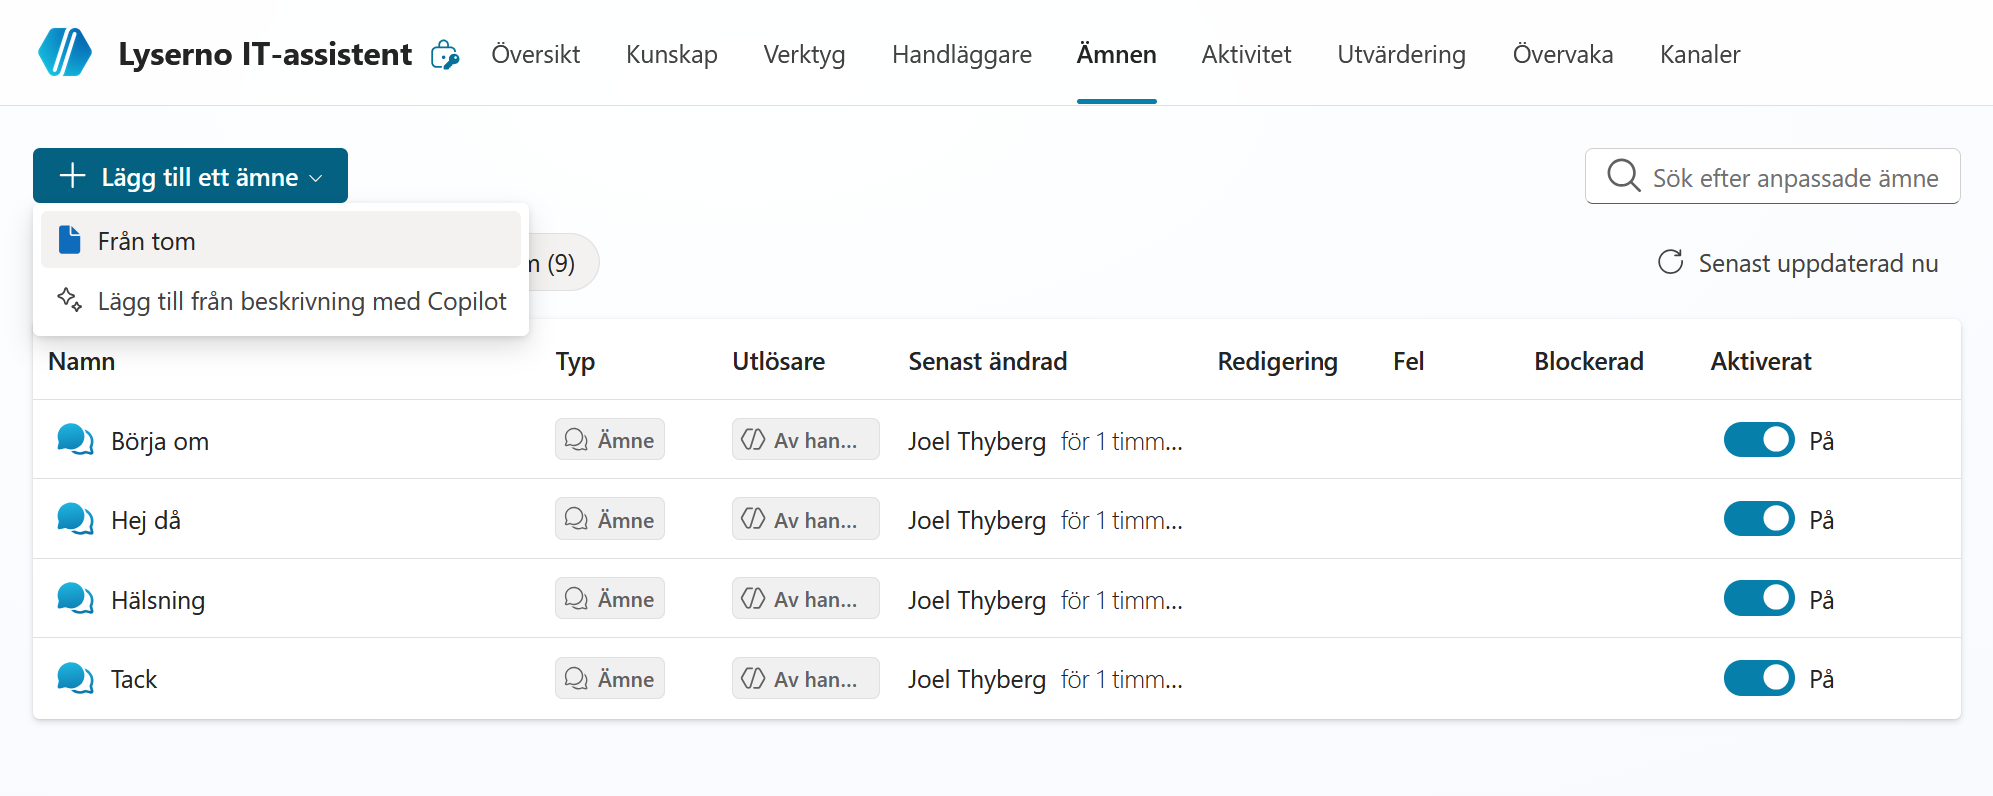The height and width of the screenshot is (796, 1993).
Task: Click Joel Thyberg in the Tack row
Action: (976, 679)
